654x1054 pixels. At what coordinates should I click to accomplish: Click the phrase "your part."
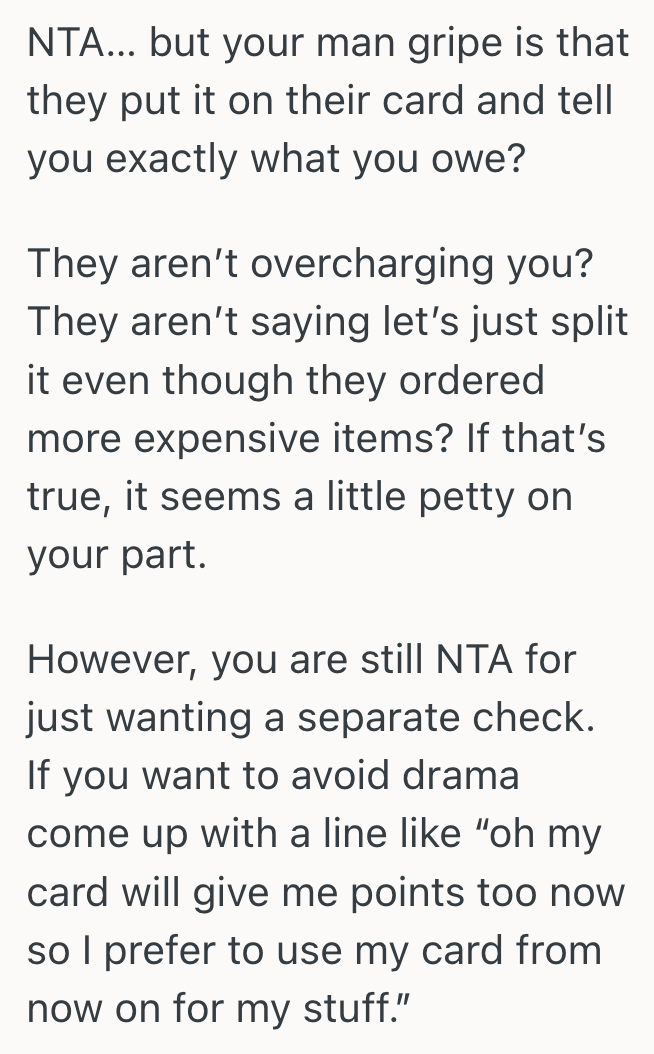tap(116, 555)
